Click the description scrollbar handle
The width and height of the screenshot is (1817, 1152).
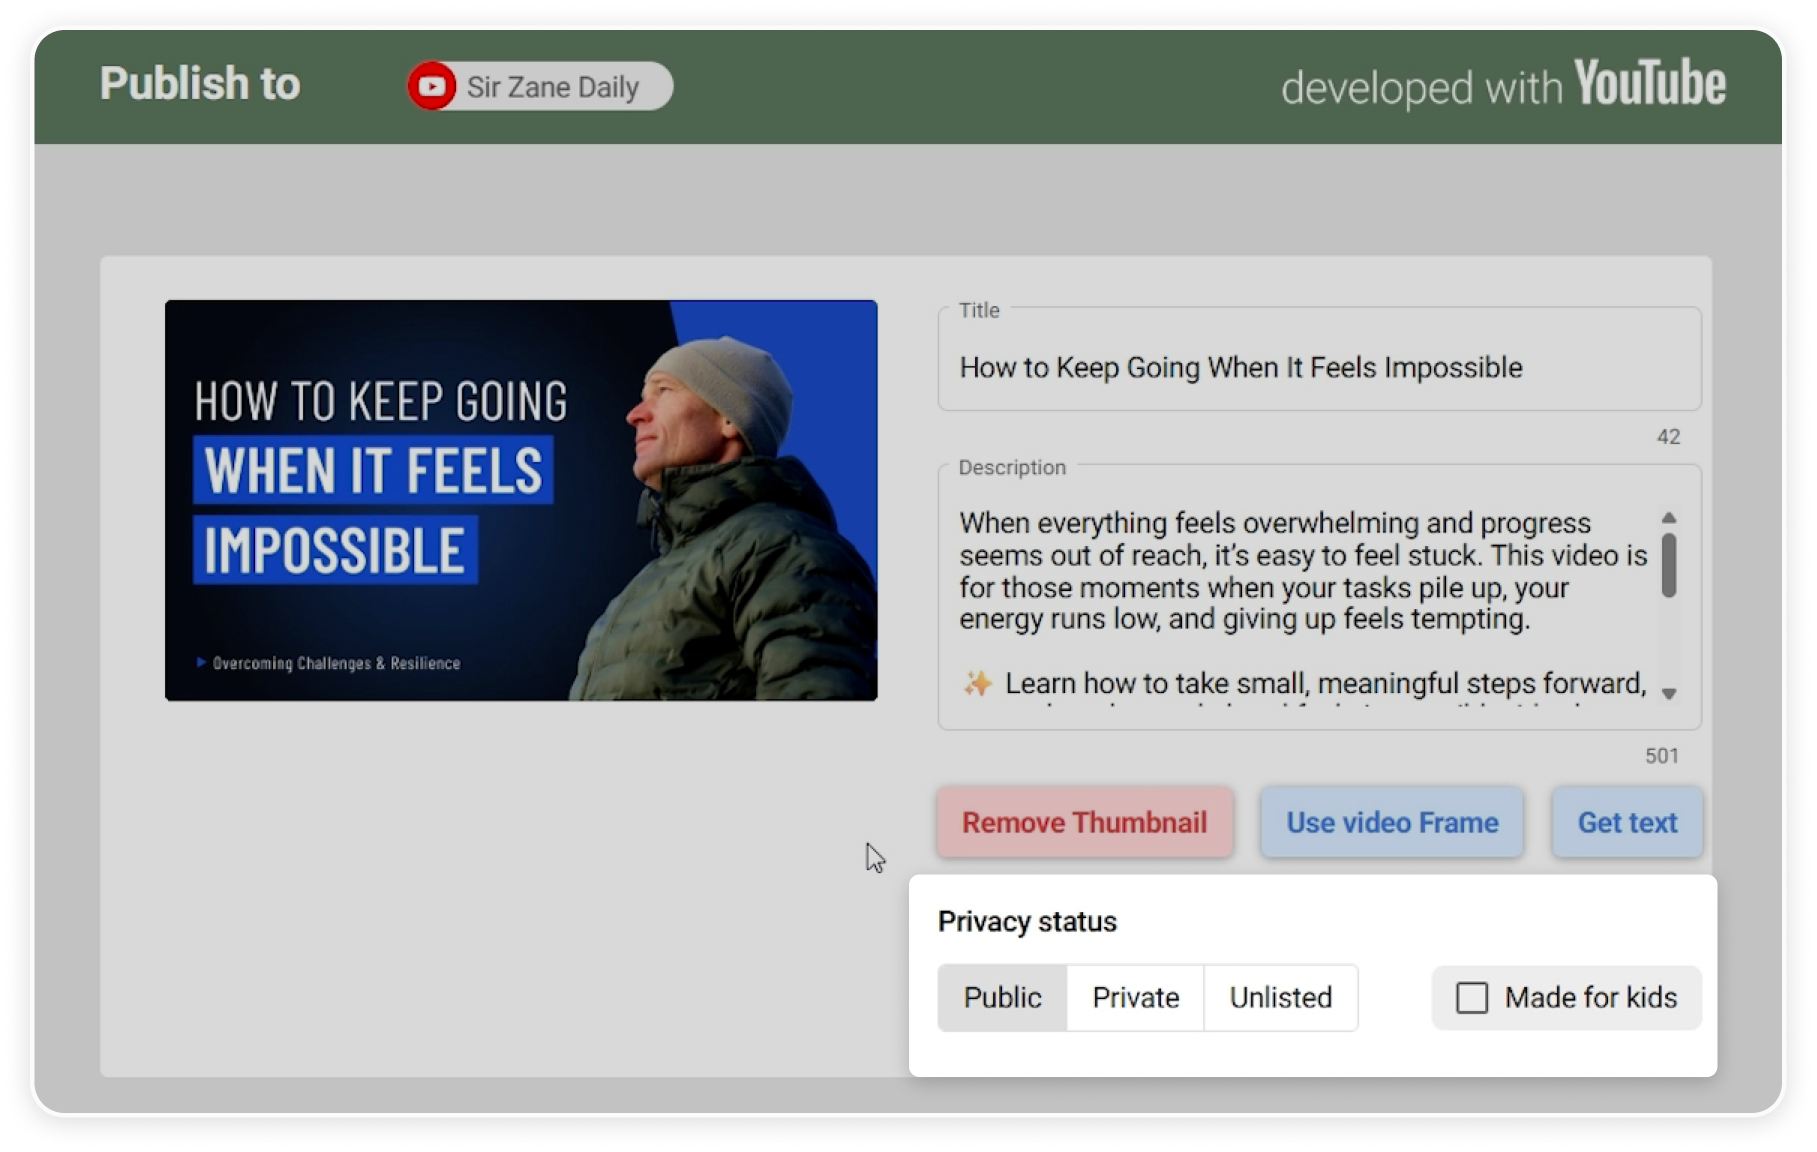pos(1668,566)
